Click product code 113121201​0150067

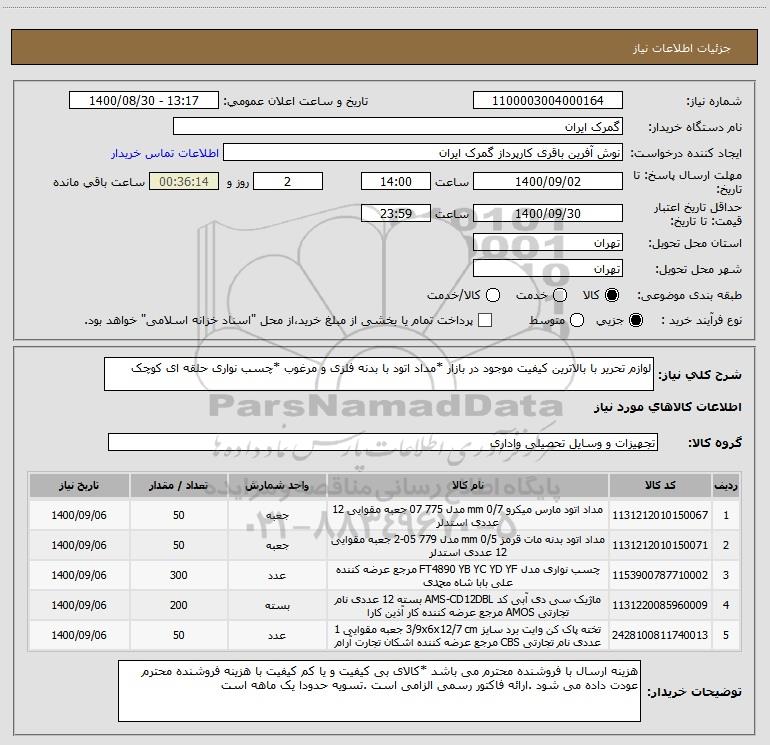[660, 515]
